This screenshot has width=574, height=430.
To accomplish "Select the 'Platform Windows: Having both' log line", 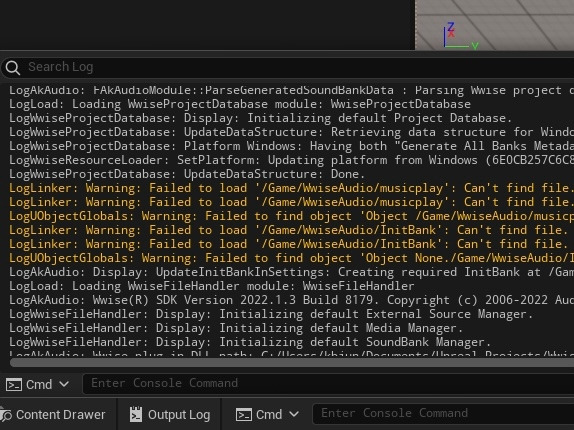I will tap(291, 146).
